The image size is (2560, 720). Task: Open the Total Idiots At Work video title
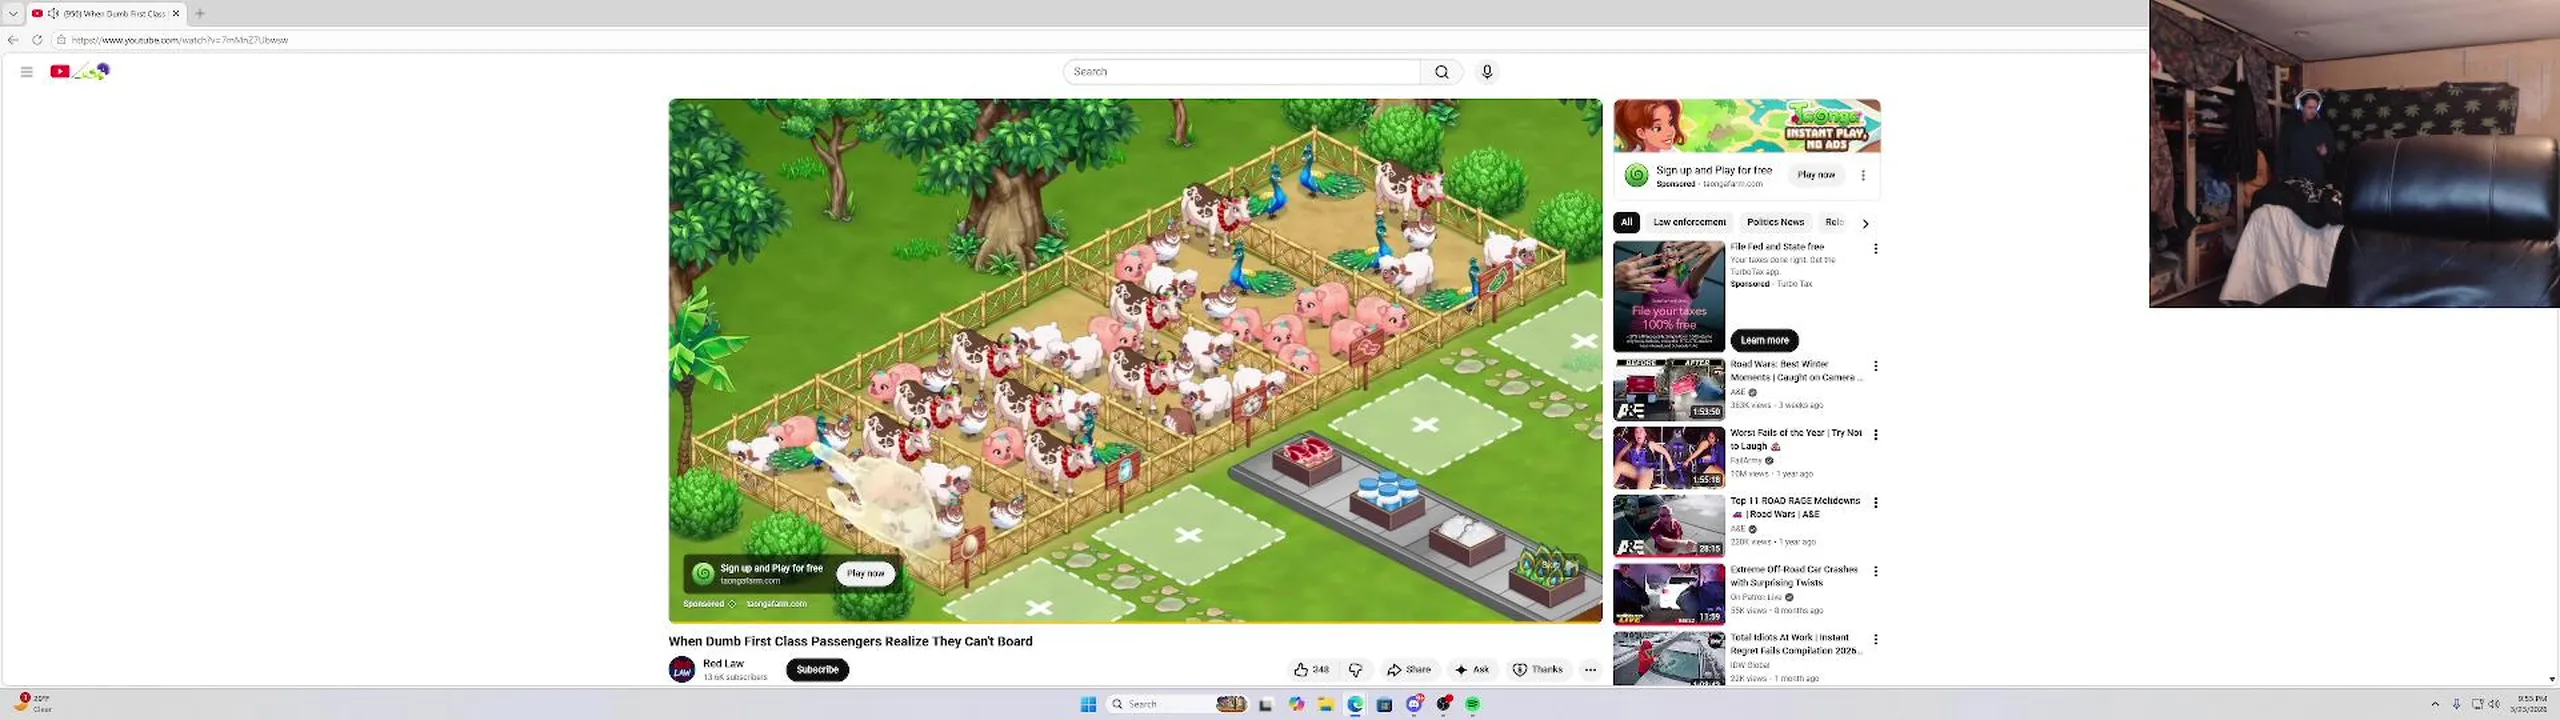pos(1794,644)
